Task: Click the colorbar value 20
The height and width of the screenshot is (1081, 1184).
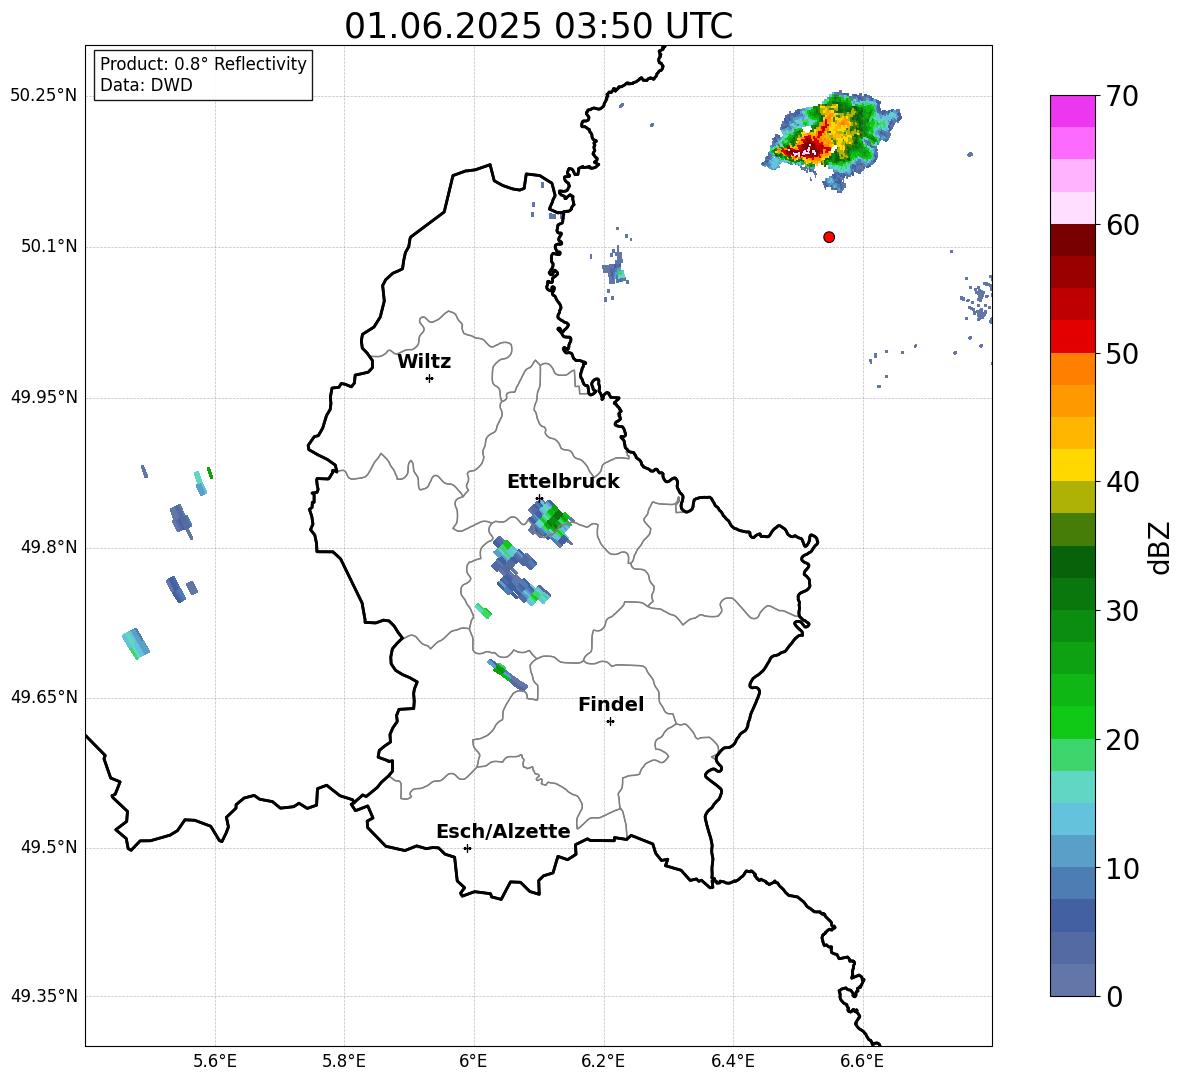Action: coord(1122,740)
